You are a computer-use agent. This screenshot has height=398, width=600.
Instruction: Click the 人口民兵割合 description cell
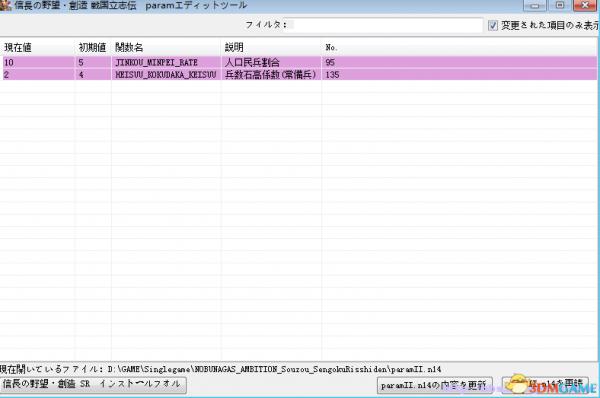pos(271,62)
